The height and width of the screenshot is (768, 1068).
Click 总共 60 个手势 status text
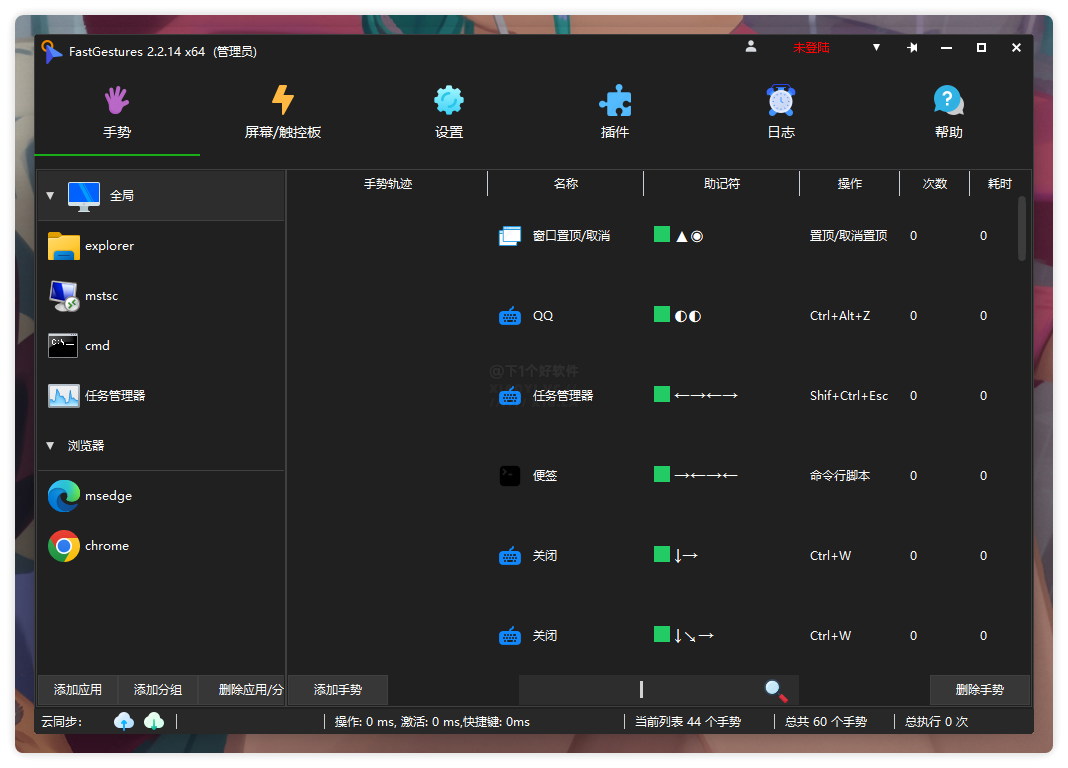[826, 722]
